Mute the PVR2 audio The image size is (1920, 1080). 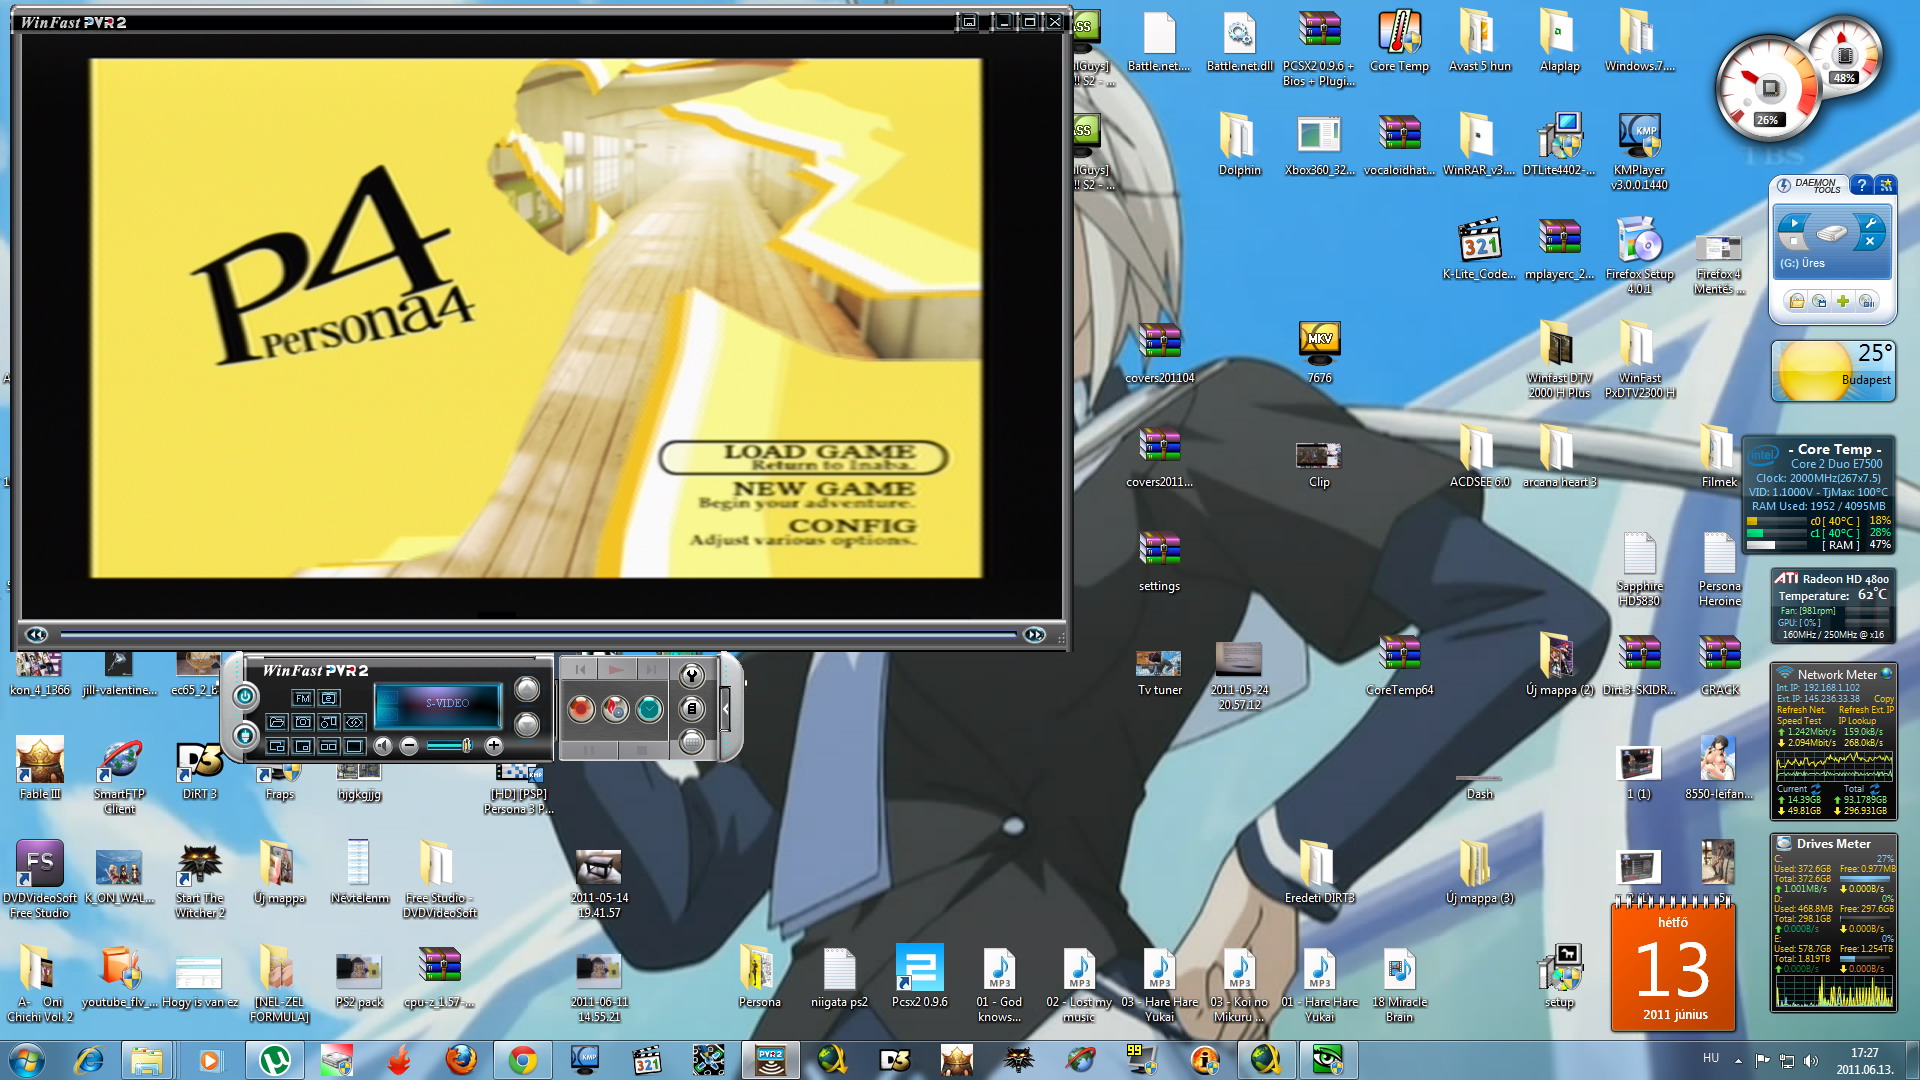[383, 746]
